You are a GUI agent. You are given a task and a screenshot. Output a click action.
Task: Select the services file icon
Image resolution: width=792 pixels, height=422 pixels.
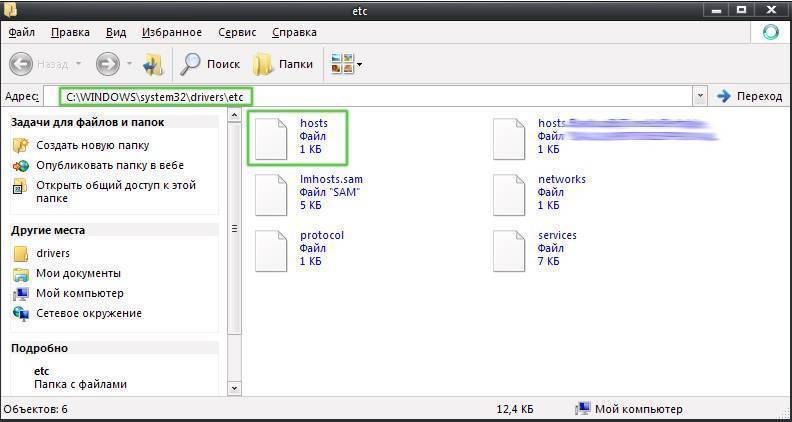(x=509, y=251)
